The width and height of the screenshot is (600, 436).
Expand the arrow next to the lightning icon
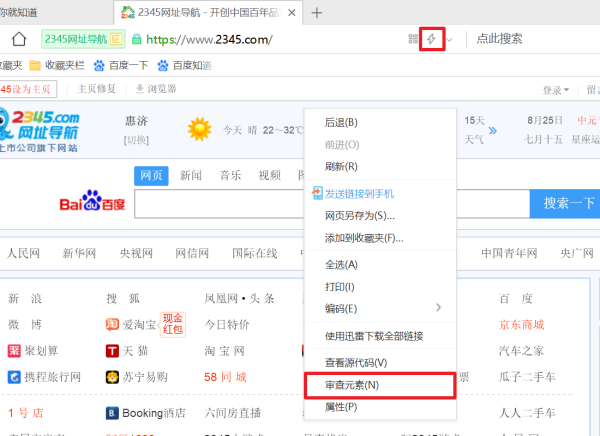tap(449, 39)
